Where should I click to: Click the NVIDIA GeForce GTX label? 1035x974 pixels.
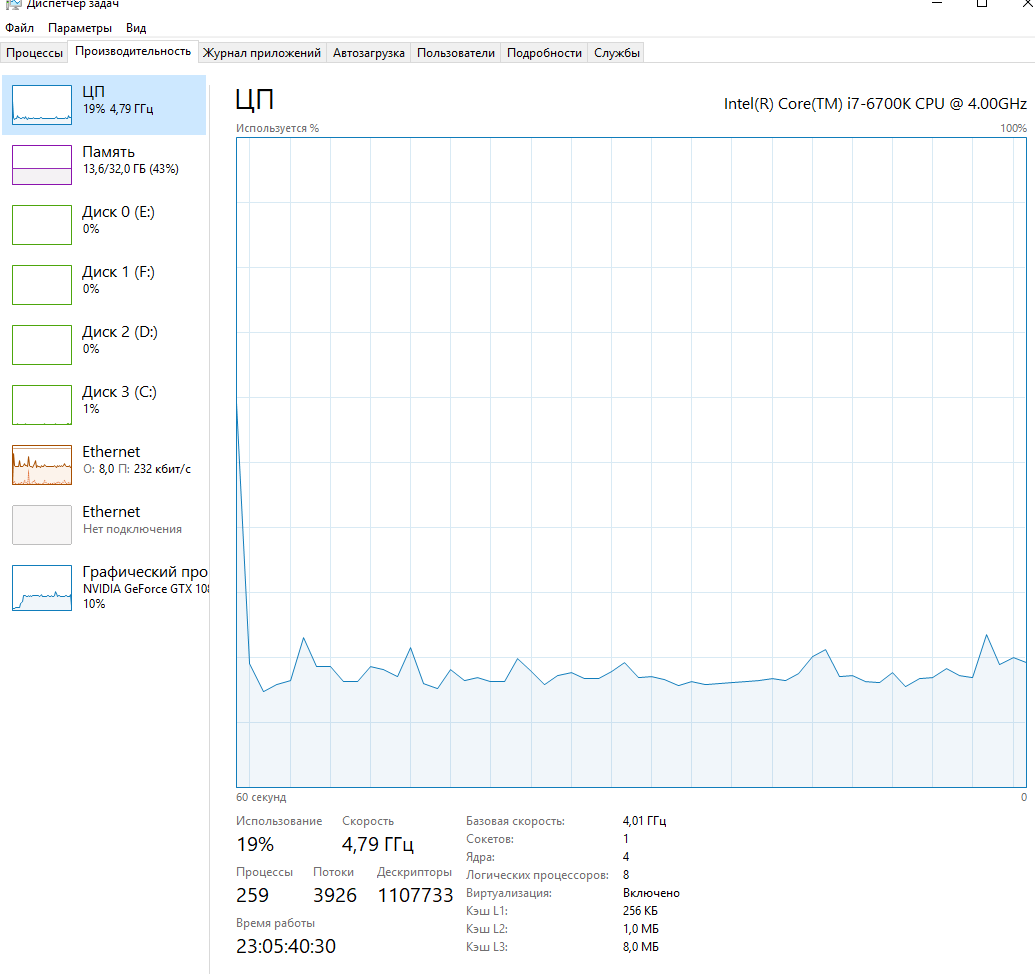(146, 589)
